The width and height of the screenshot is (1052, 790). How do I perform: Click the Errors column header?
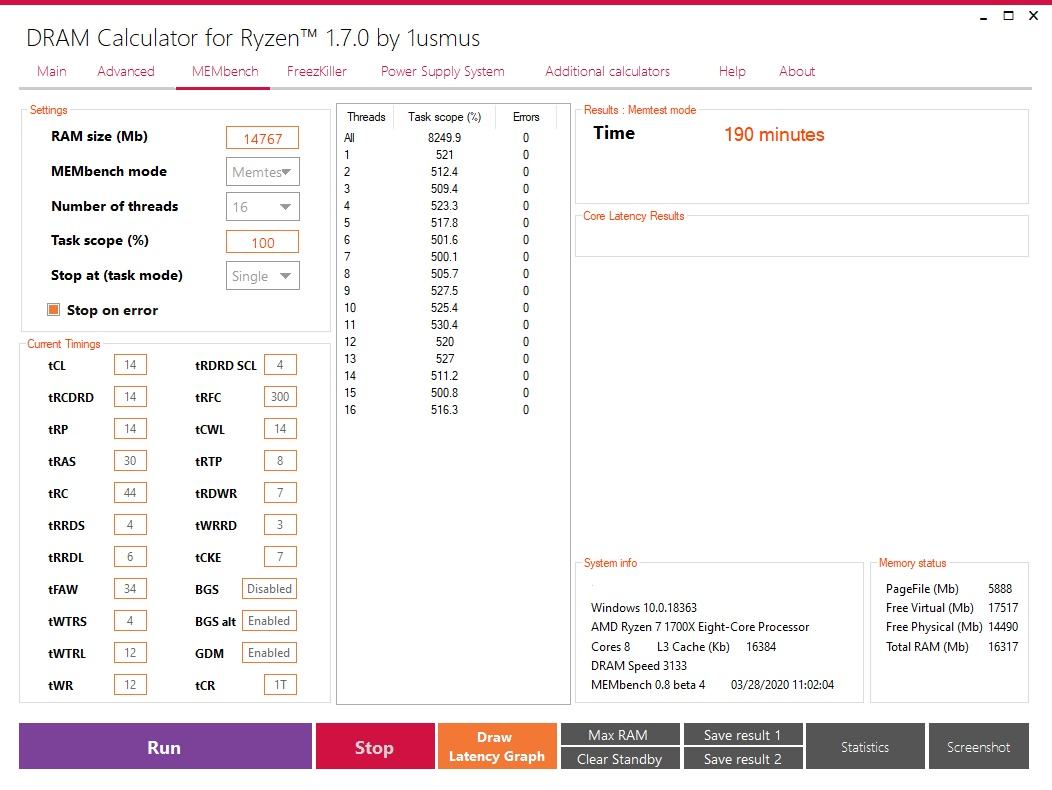[526, 117]
